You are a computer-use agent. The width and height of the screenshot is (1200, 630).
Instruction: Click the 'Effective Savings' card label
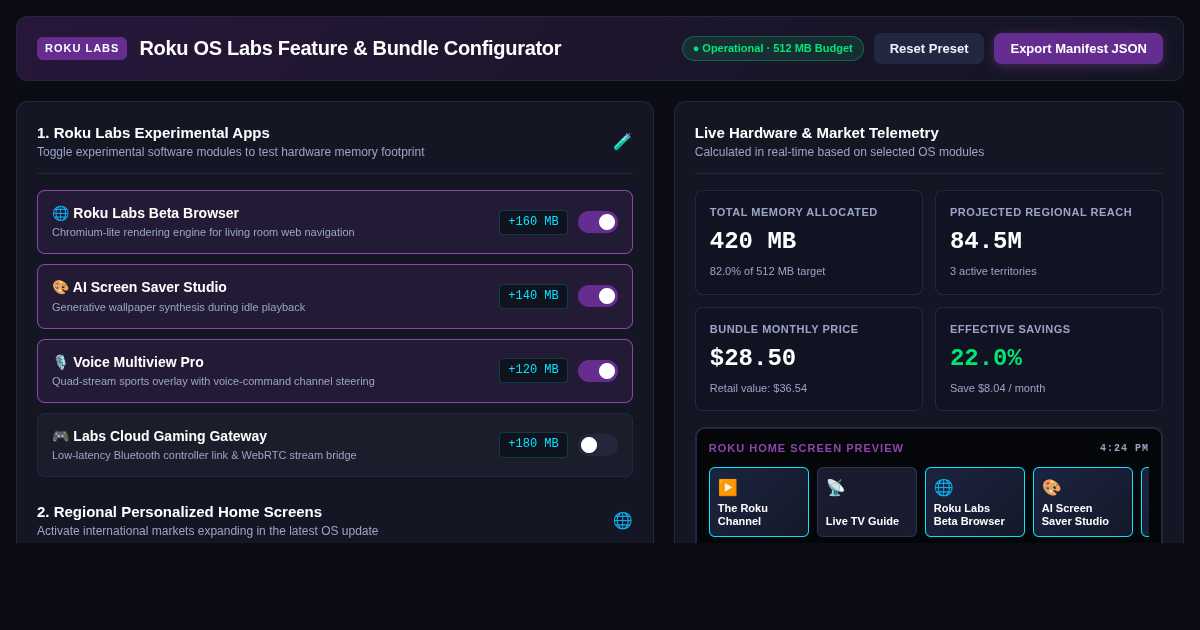coord(1010,329)
